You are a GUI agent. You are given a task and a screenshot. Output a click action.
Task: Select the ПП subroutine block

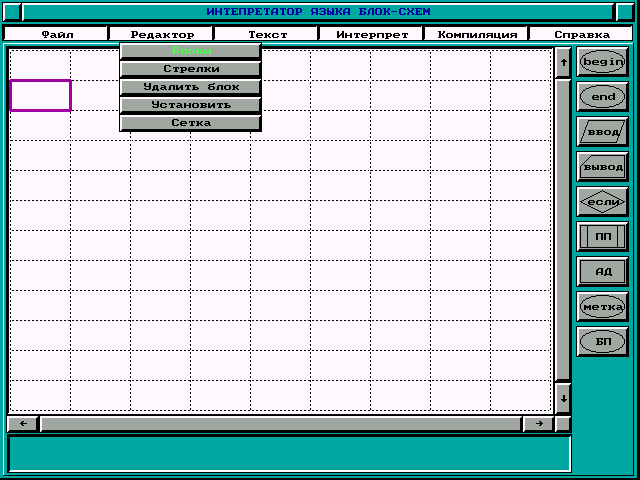tap(602, 237)
